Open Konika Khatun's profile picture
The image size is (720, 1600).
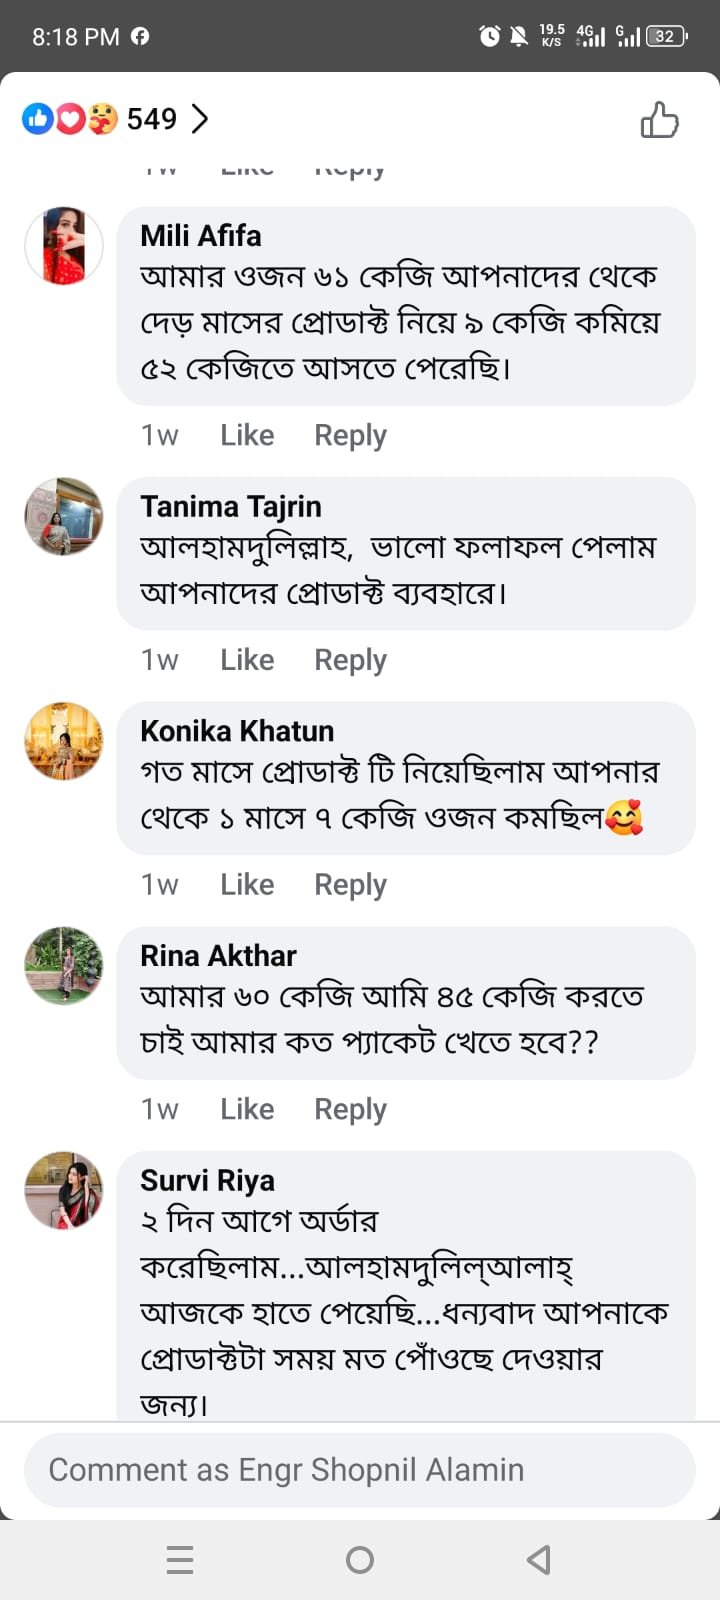(64, 741)
